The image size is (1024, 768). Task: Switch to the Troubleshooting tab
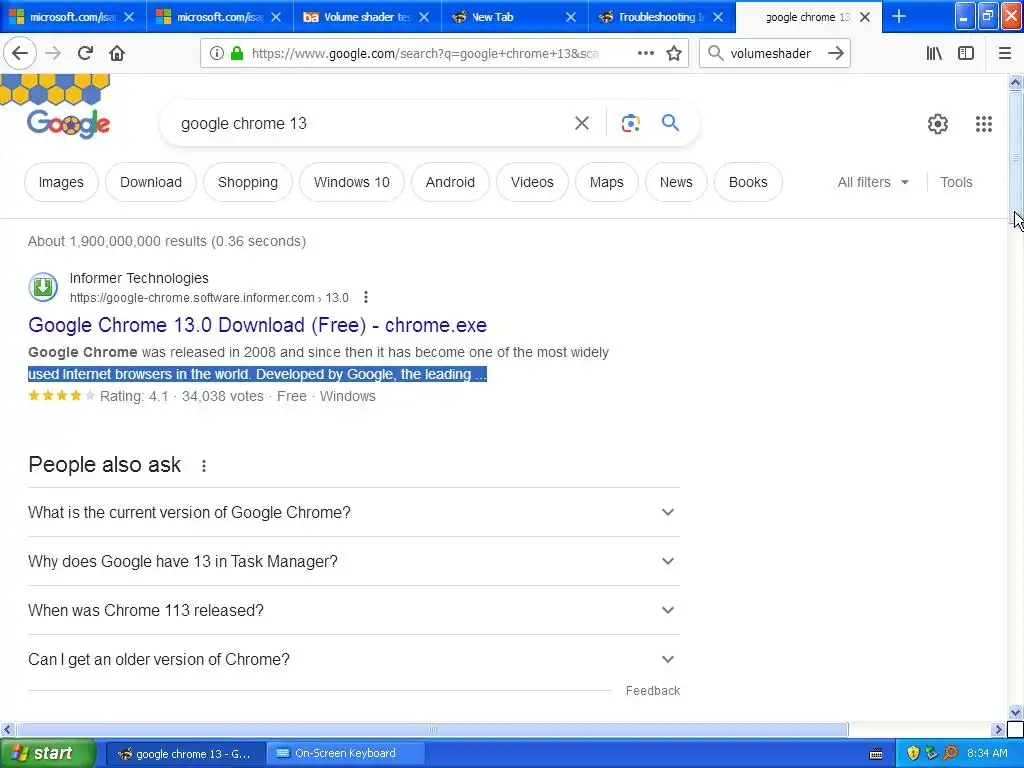coord(662,17)
